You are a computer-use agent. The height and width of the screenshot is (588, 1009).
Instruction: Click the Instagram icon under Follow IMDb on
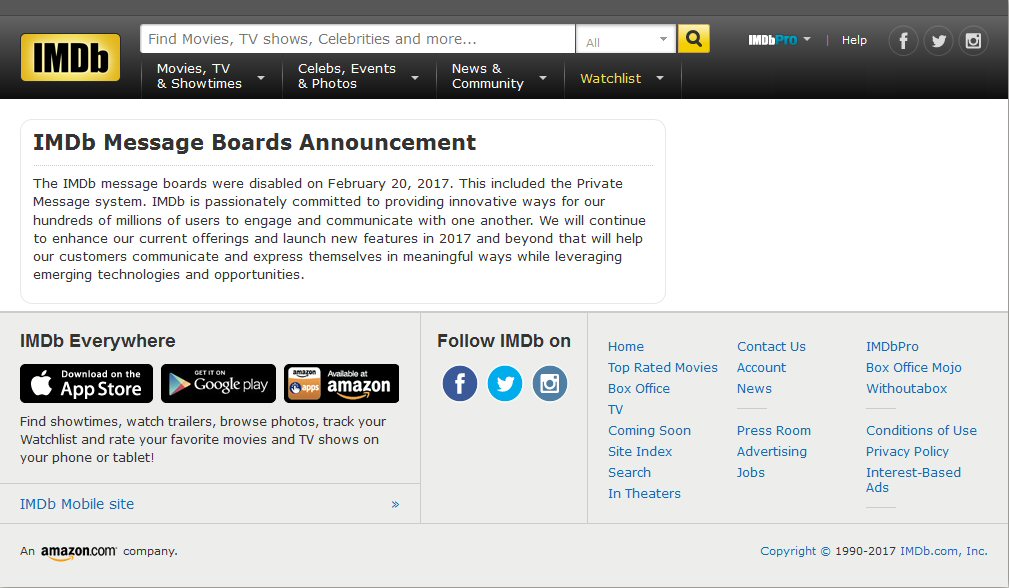tap(549, 383)
